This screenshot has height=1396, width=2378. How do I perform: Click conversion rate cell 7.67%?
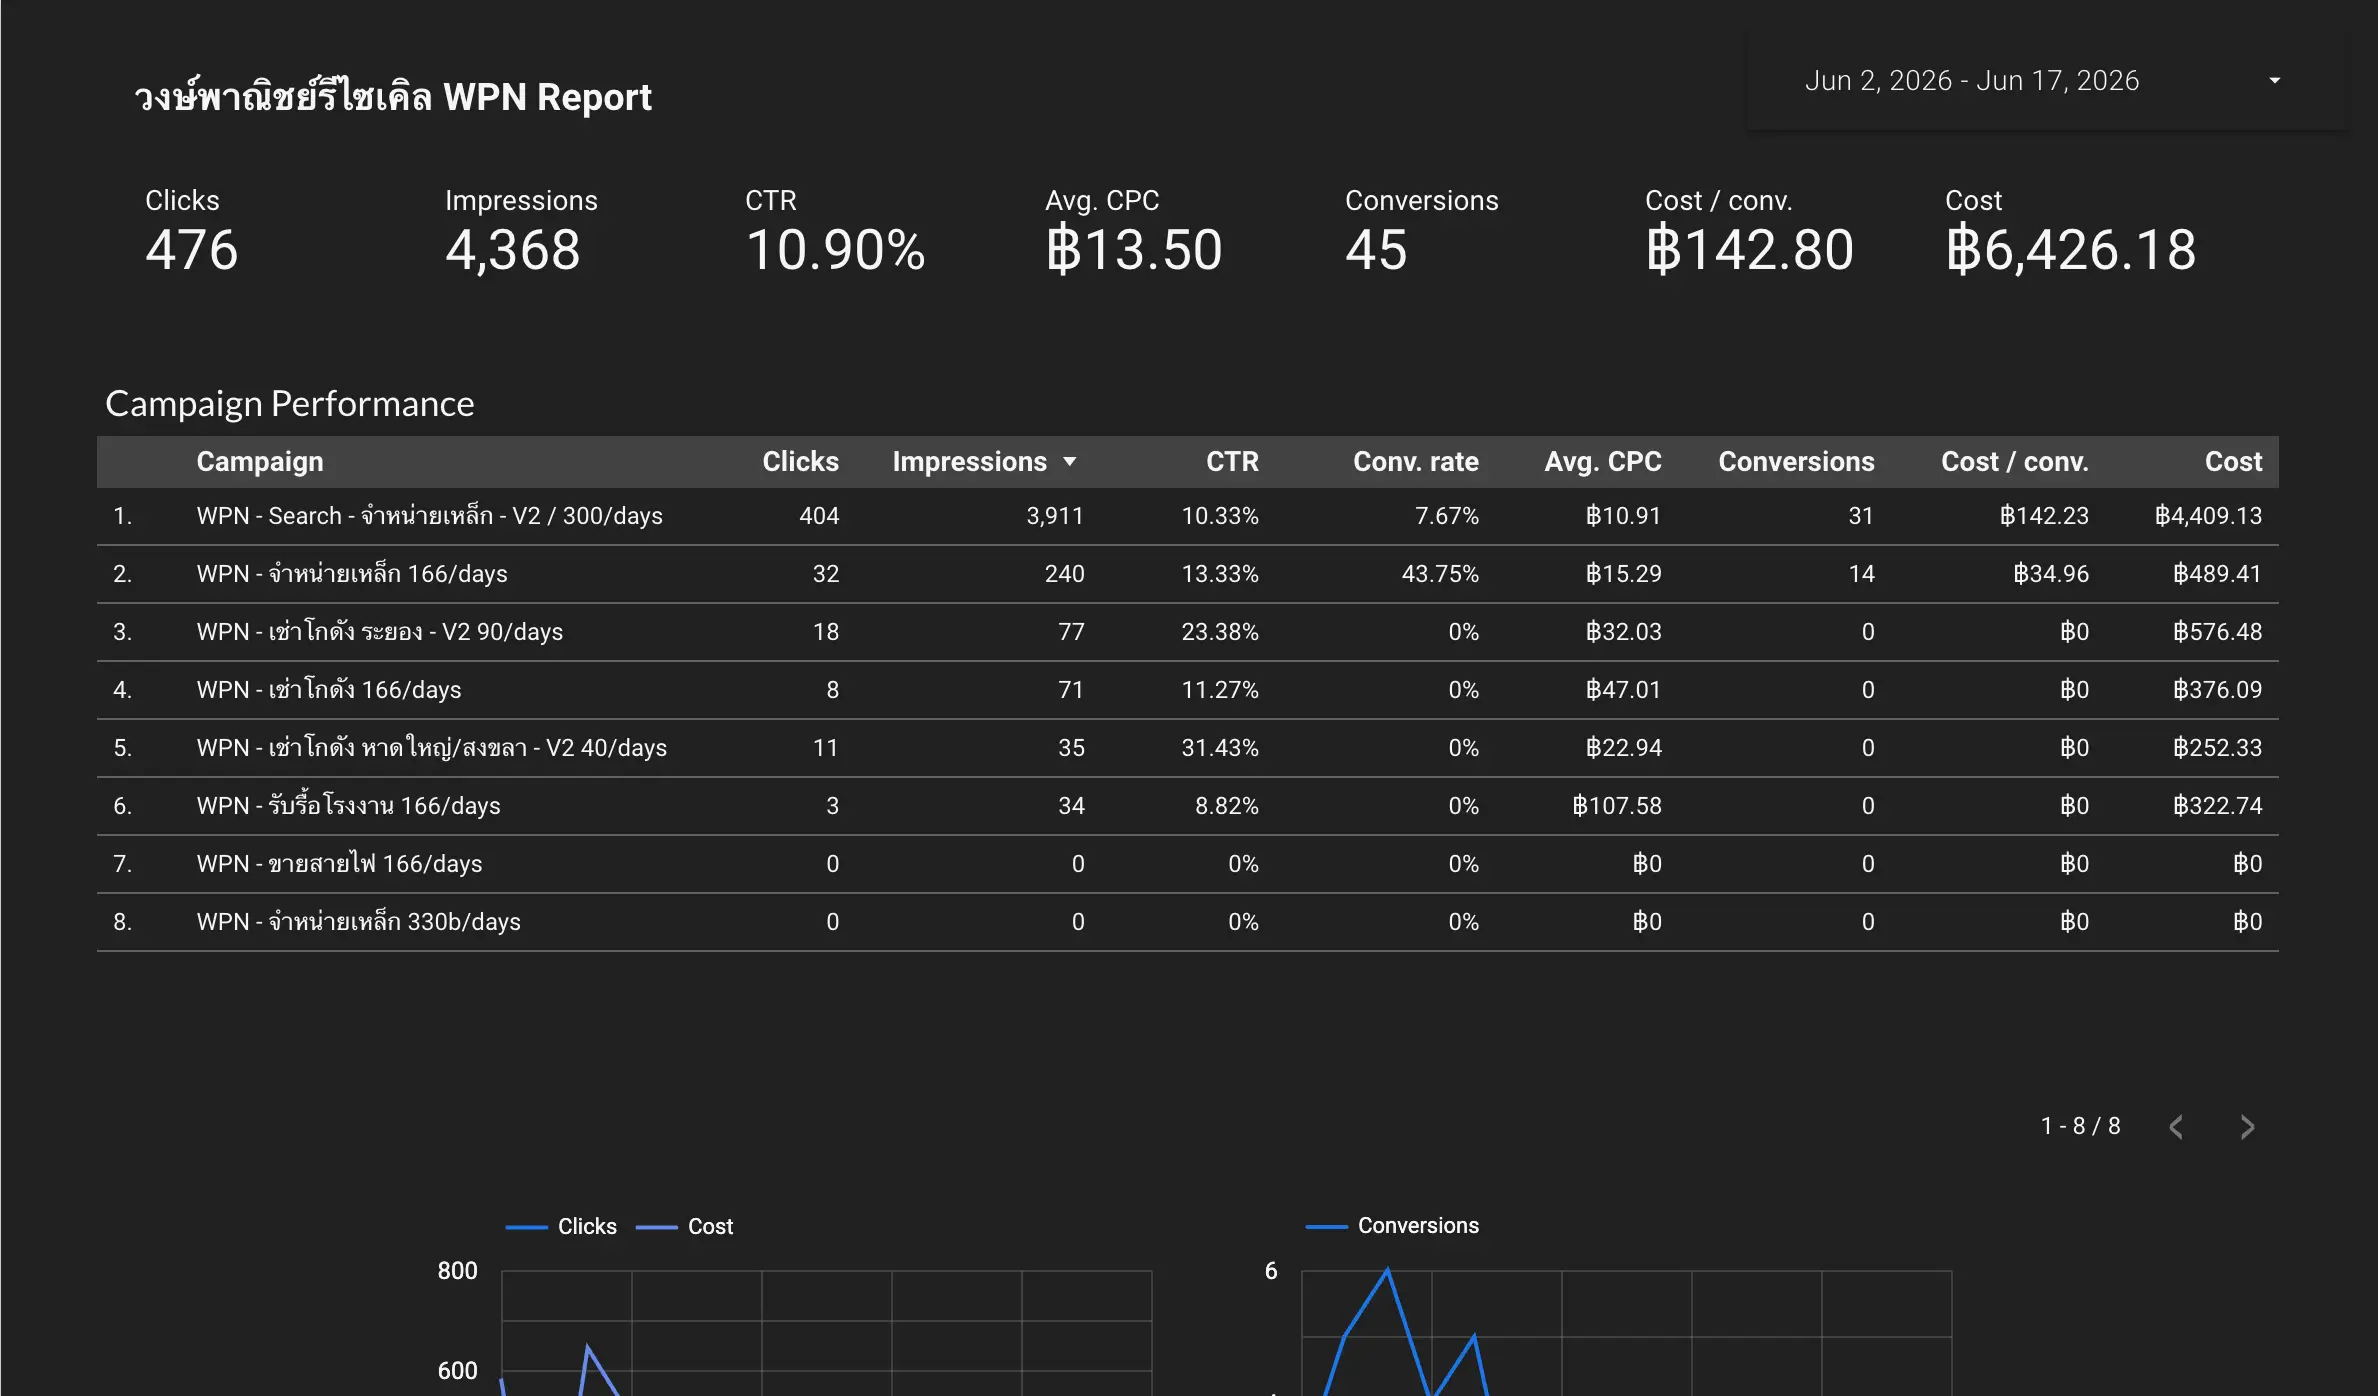pyautogui.click(x=1447, y=516)
